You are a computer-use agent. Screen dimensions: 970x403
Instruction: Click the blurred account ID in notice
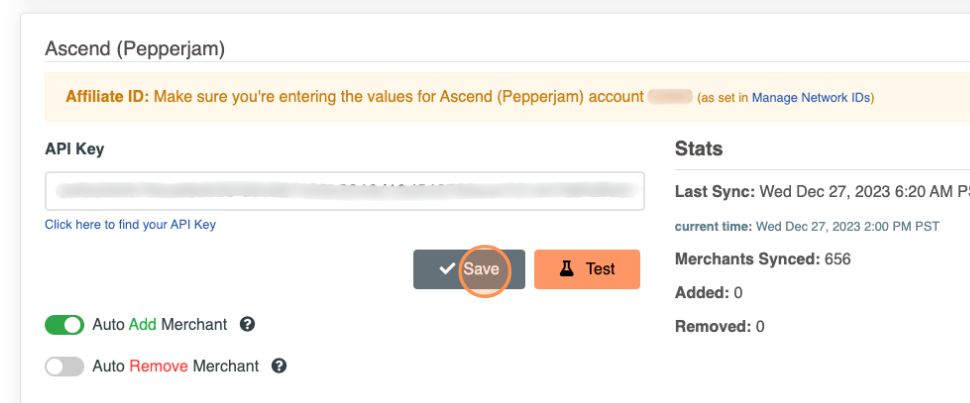point(670,97)
